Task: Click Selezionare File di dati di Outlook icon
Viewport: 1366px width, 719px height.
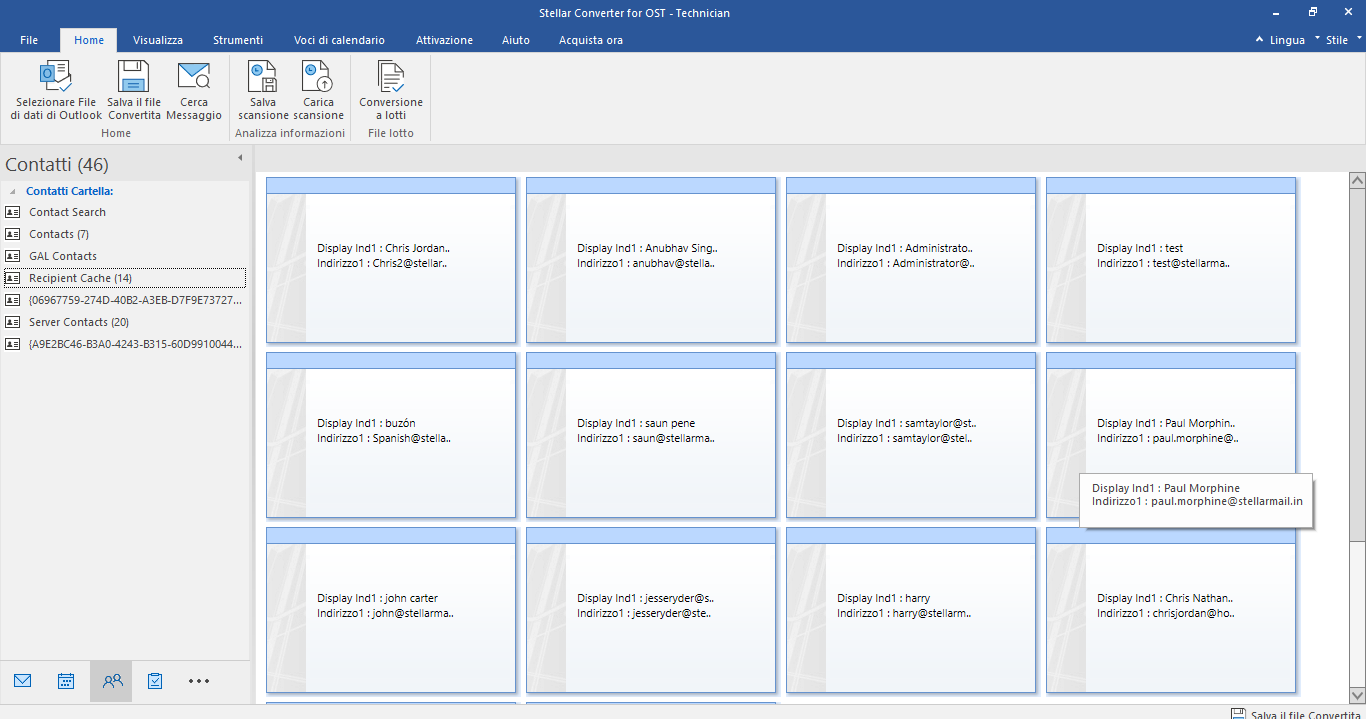Action: [56, 76]
